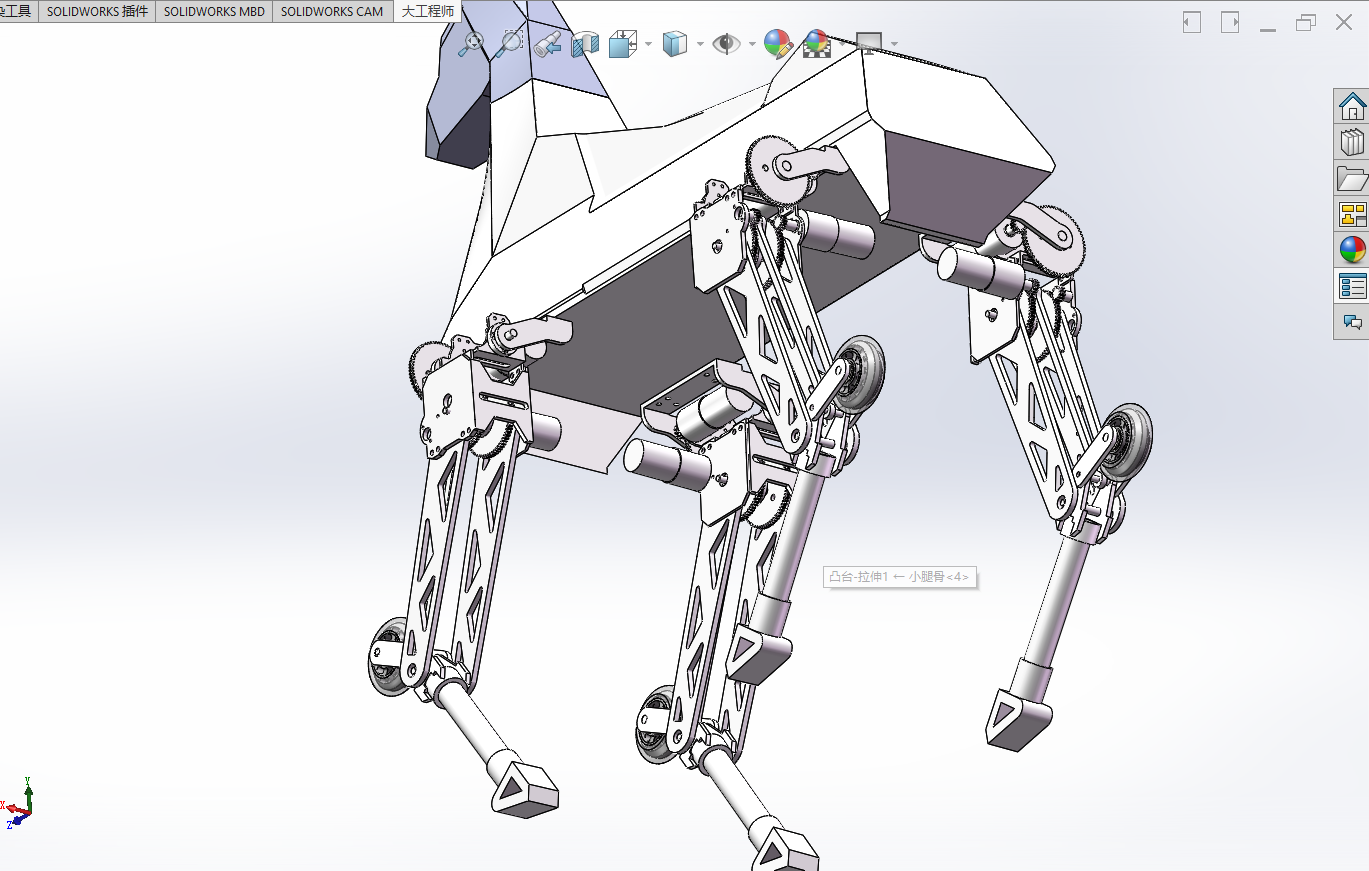
Task: Switch to the SOLIDWORKS MBD tab
Action: coord(214,11)
